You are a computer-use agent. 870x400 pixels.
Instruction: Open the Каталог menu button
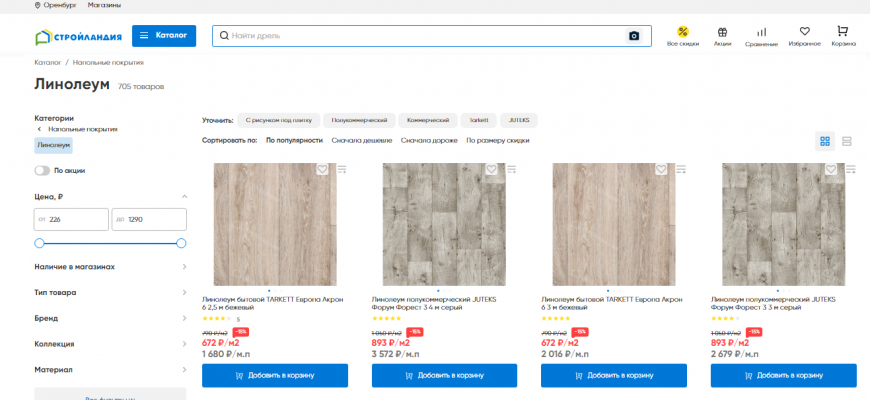(164, 36)
